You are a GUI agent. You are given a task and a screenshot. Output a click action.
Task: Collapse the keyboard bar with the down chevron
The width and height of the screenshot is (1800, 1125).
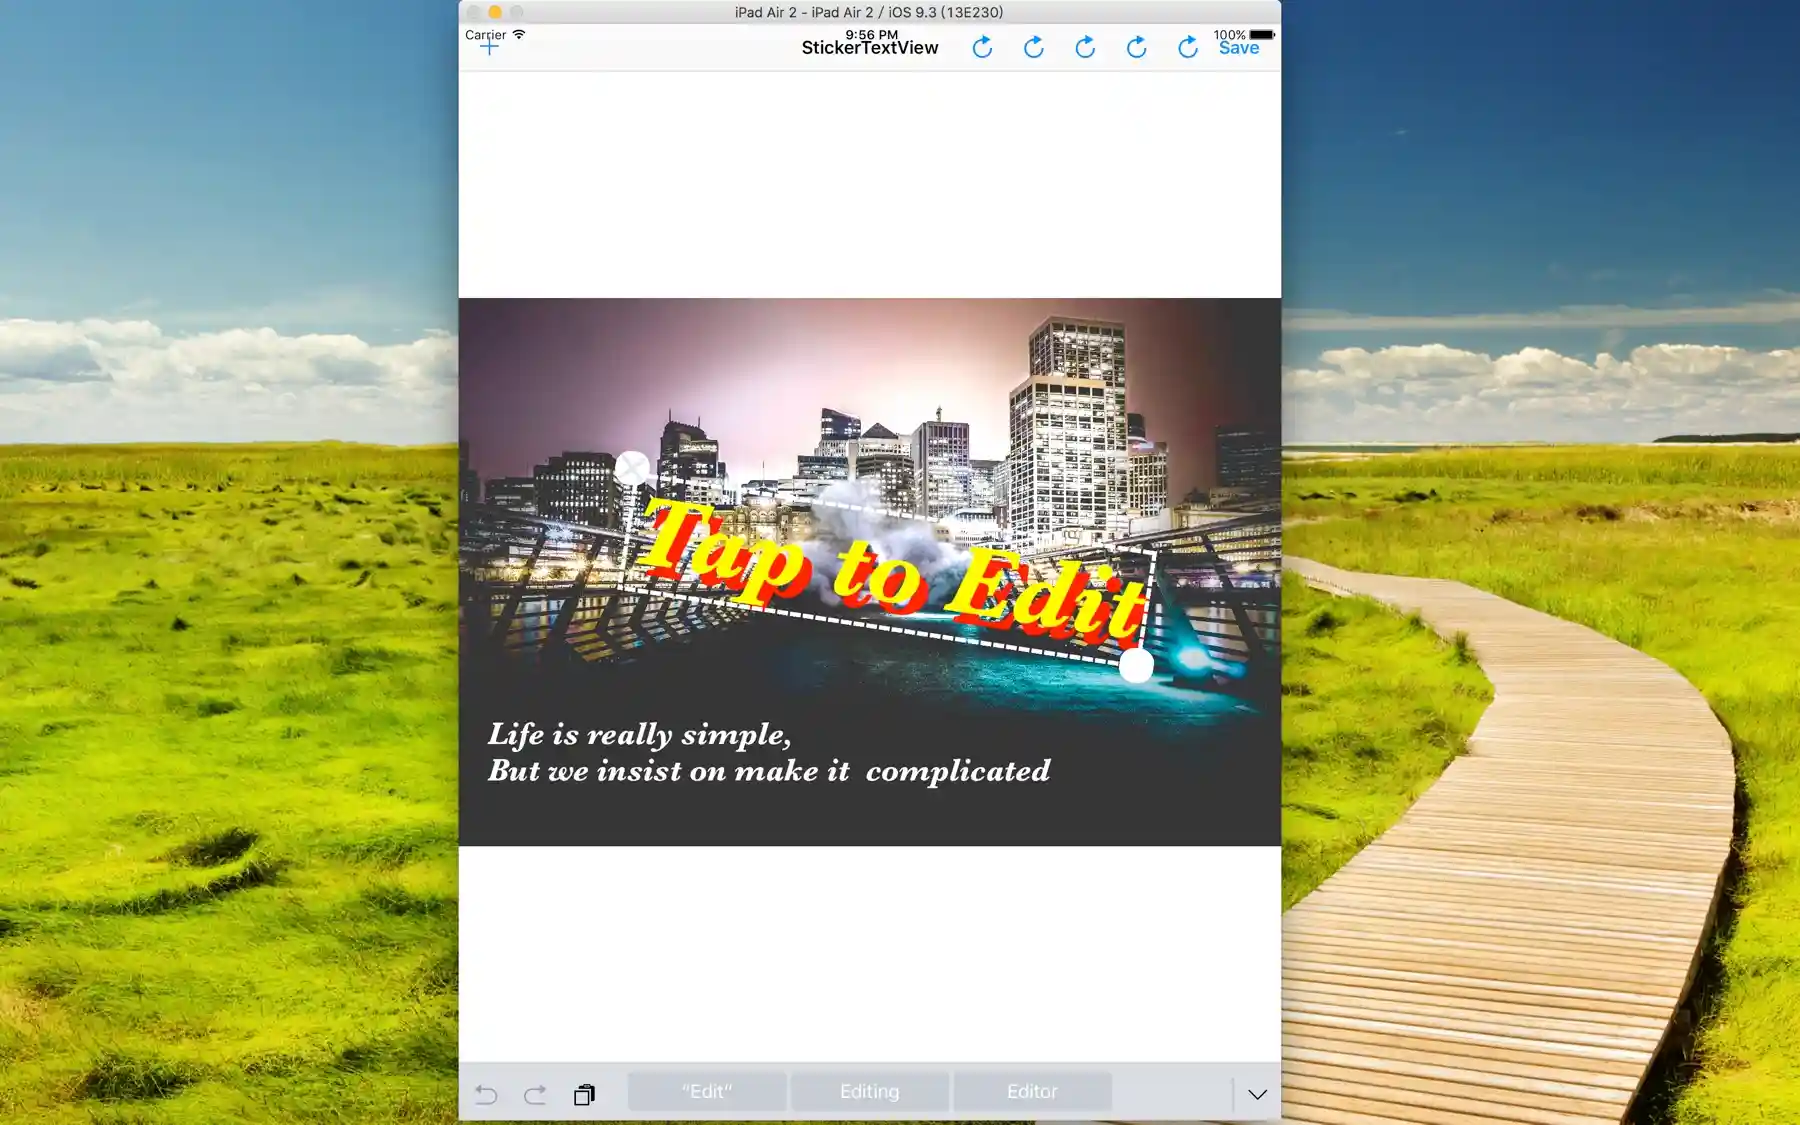point(1257,1094)
